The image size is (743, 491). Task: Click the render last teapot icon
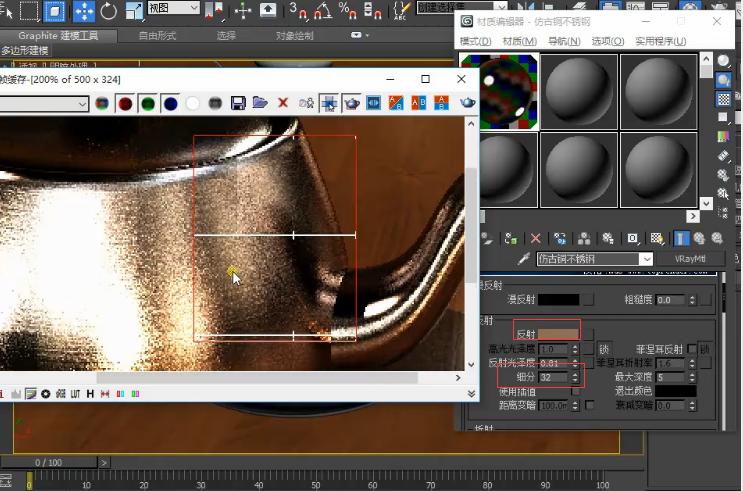point(467,102)
